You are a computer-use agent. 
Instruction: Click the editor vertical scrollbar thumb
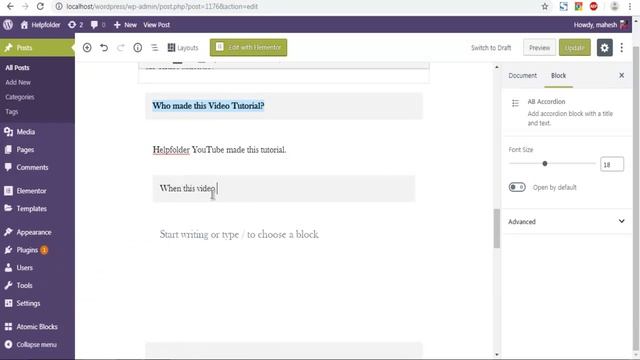(x=497, y=228)
